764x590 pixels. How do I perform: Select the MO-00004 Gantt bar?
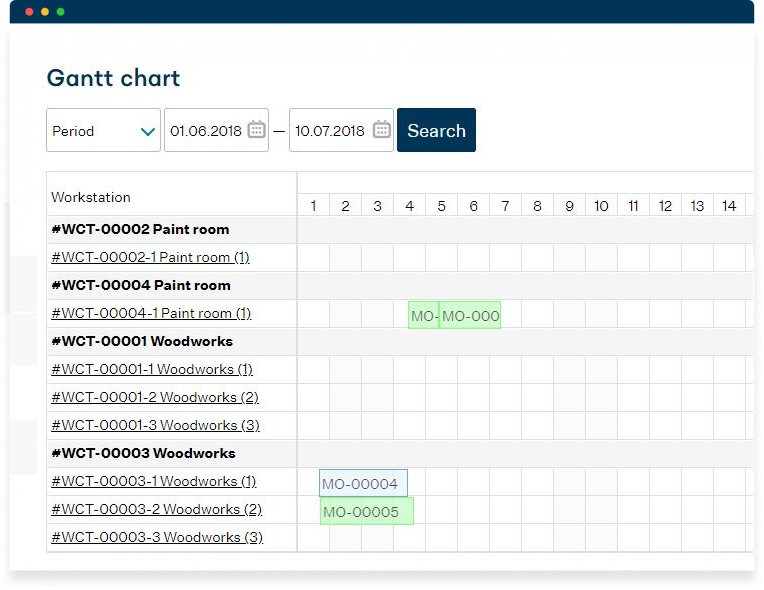[x=363, y=484]
